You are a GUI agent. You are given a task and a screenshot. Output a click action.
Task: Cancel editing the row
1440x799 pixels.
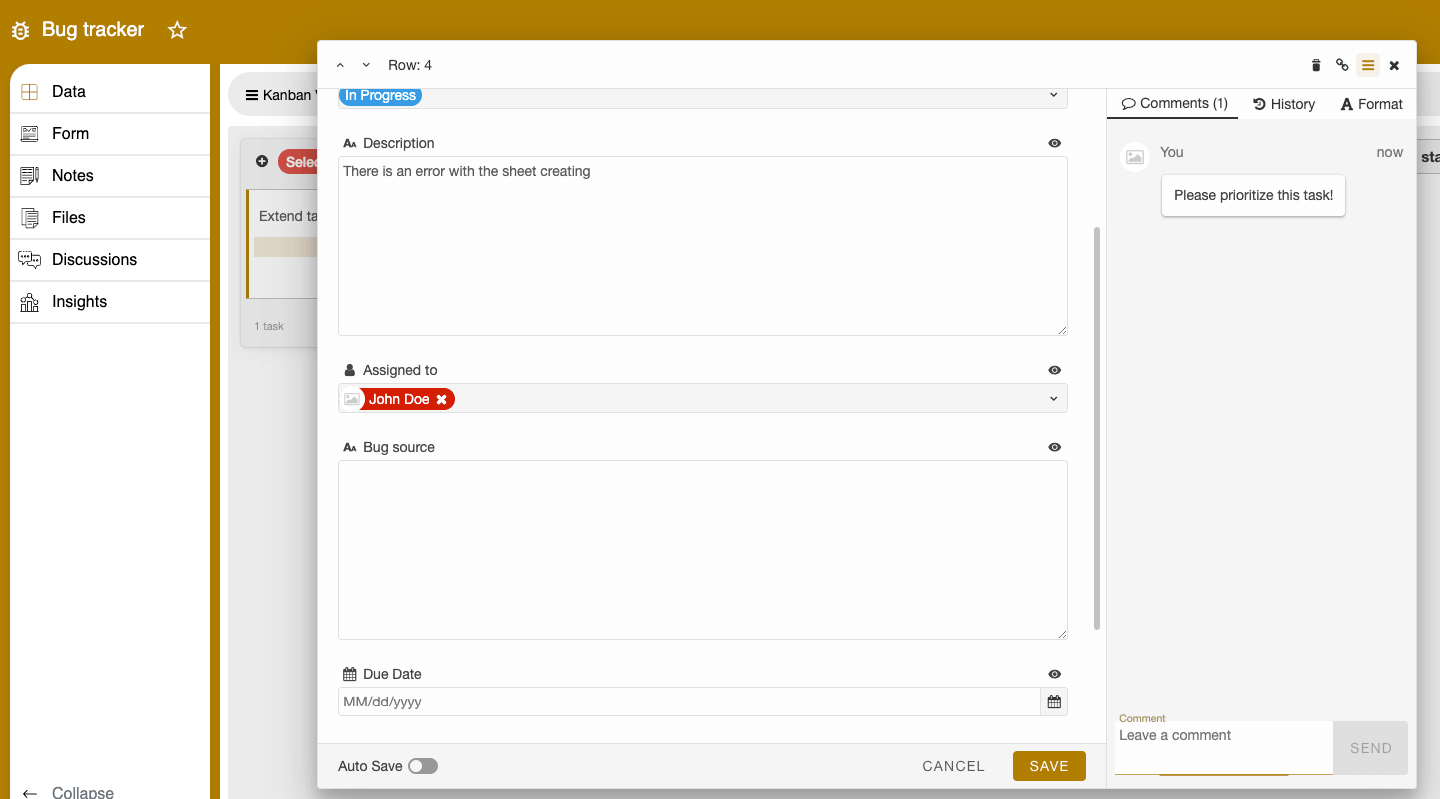click(952, 765)
